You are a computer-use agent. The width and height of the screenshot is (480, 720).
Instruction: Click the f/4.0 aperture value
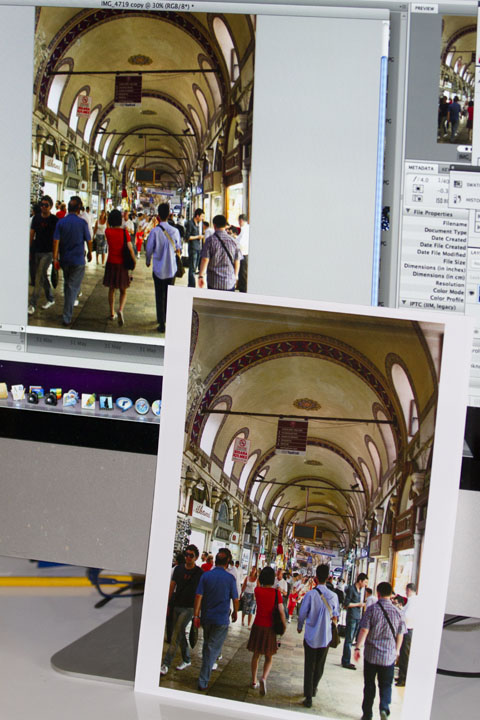(420, 180)
